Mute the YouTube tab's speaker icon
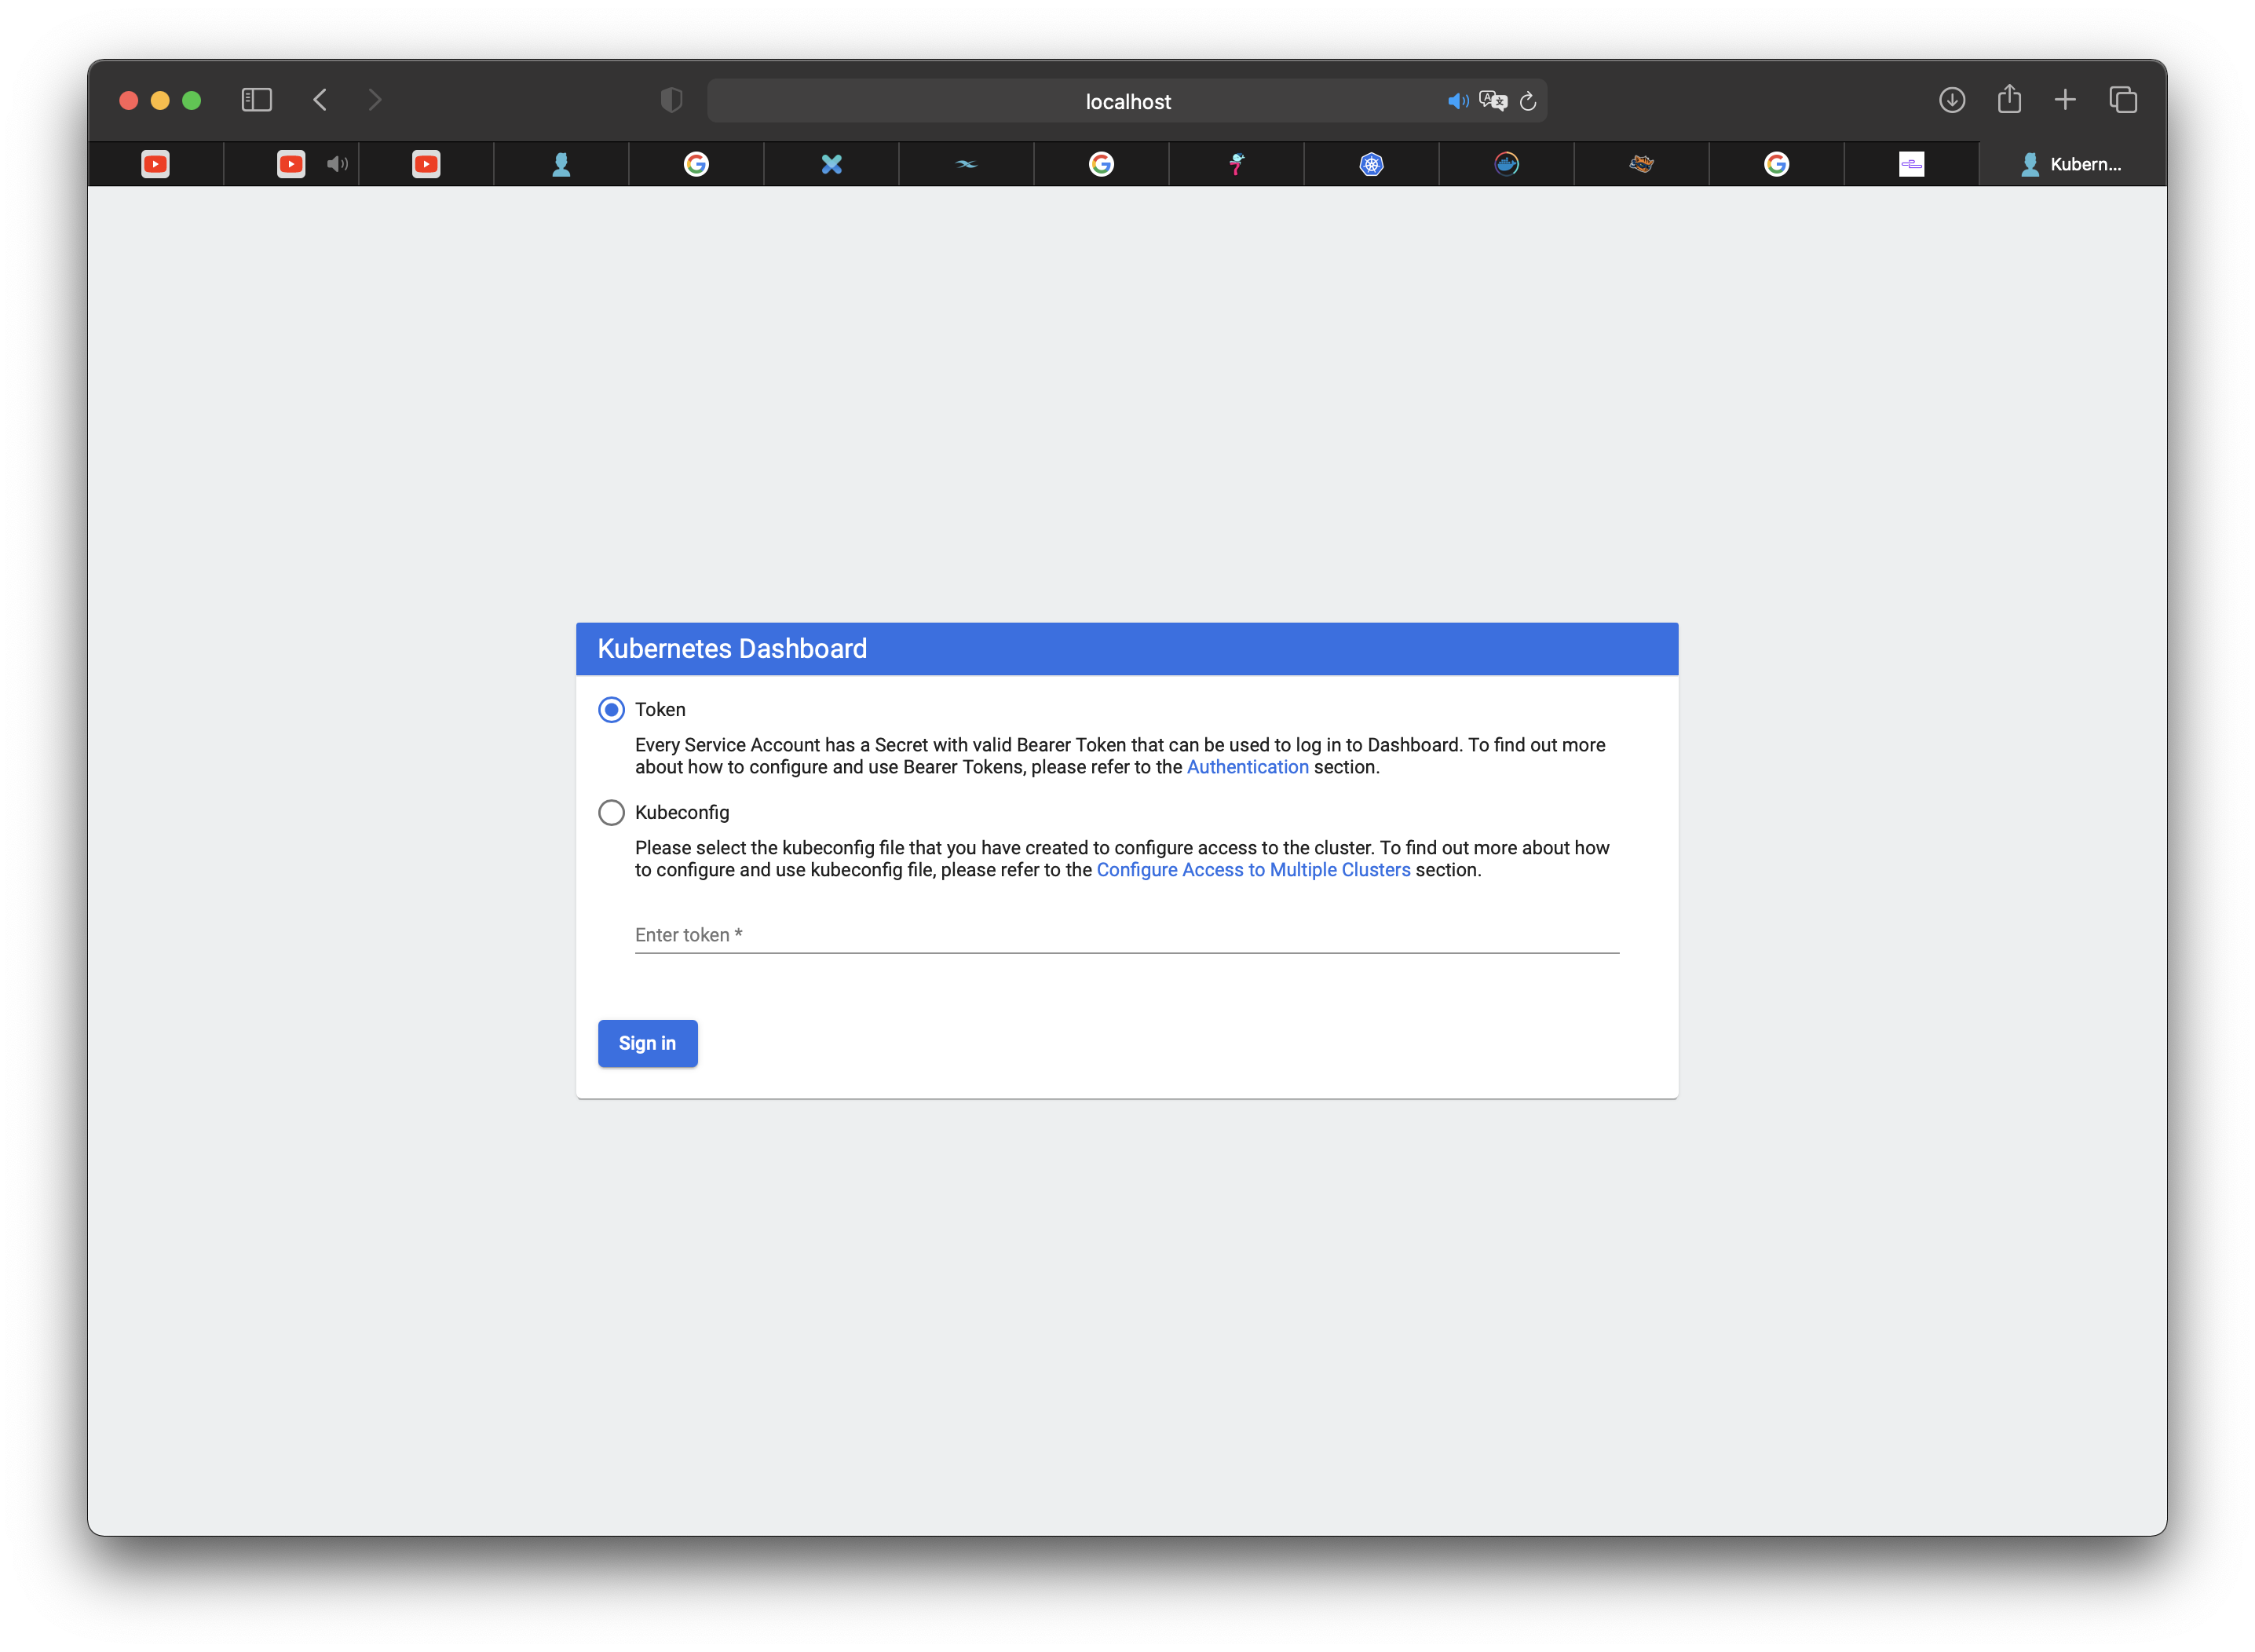The width and height of the screenshot is (2255, 1652). tap(337, 164)
